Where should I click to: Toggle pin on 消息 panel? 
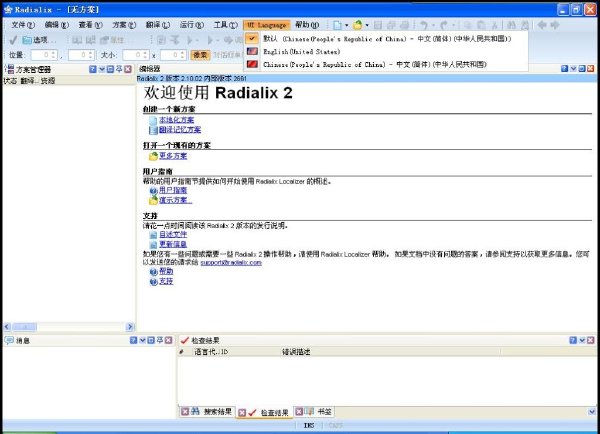click(x=160, y=340)
